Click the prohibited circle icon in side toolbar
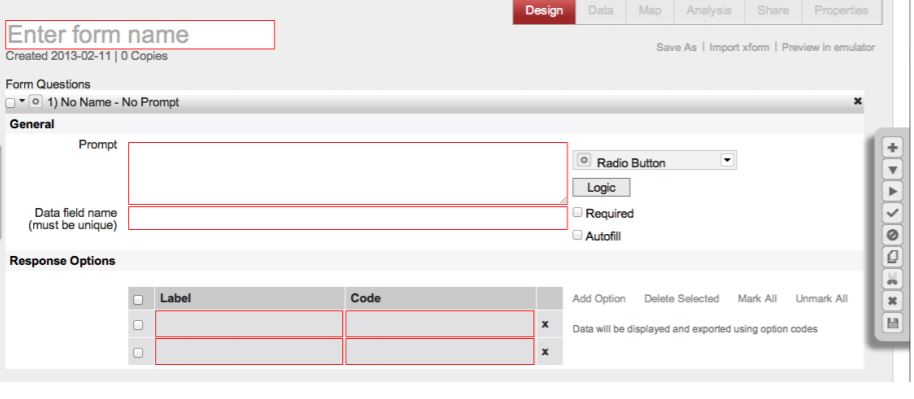This screenshot has height=399, width=914. 891,234
